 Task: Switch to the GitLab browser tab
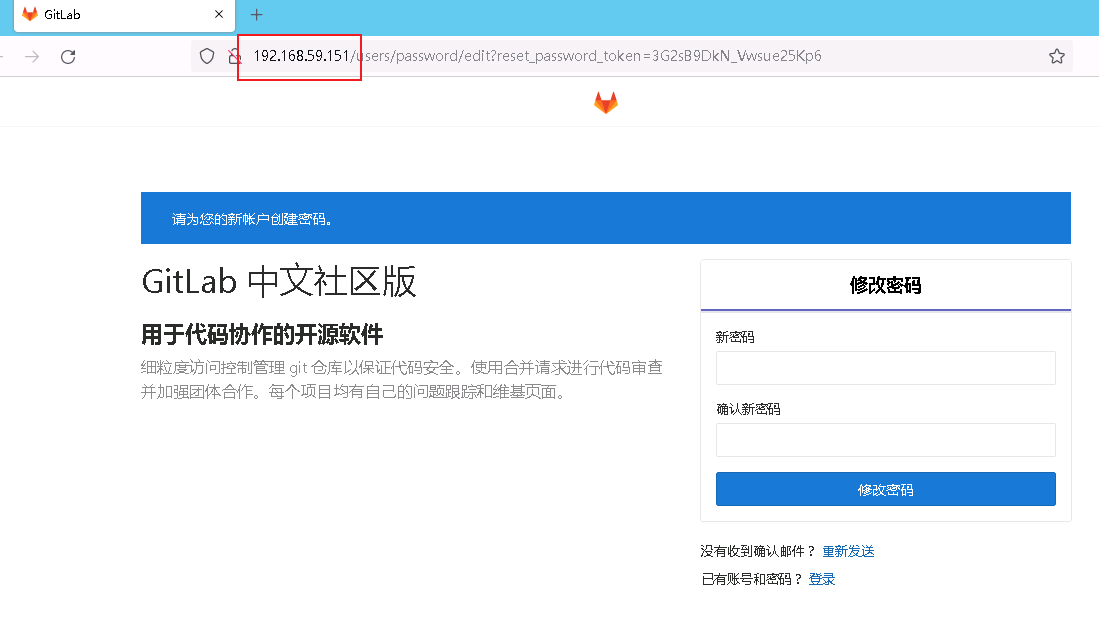coord(110,15)
